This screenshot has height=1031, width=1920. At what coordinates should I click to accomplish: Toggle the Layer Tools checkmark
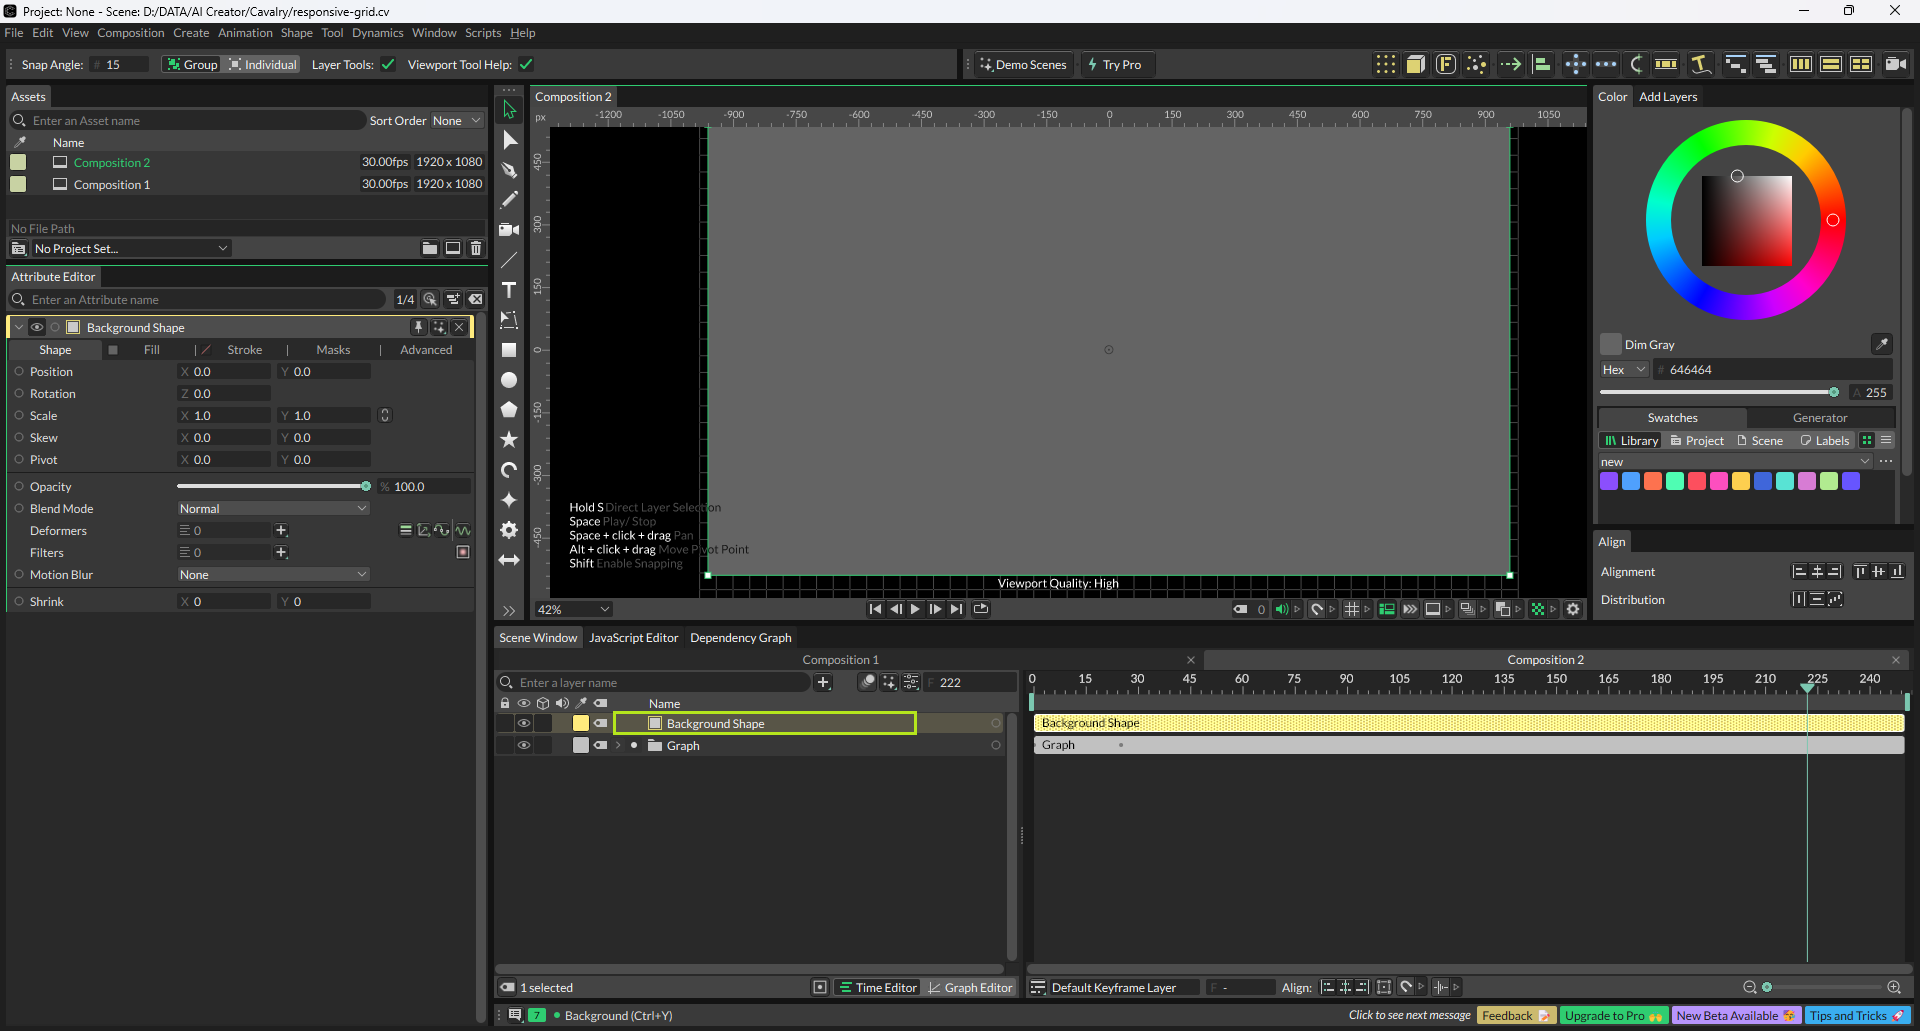(388, 65)
